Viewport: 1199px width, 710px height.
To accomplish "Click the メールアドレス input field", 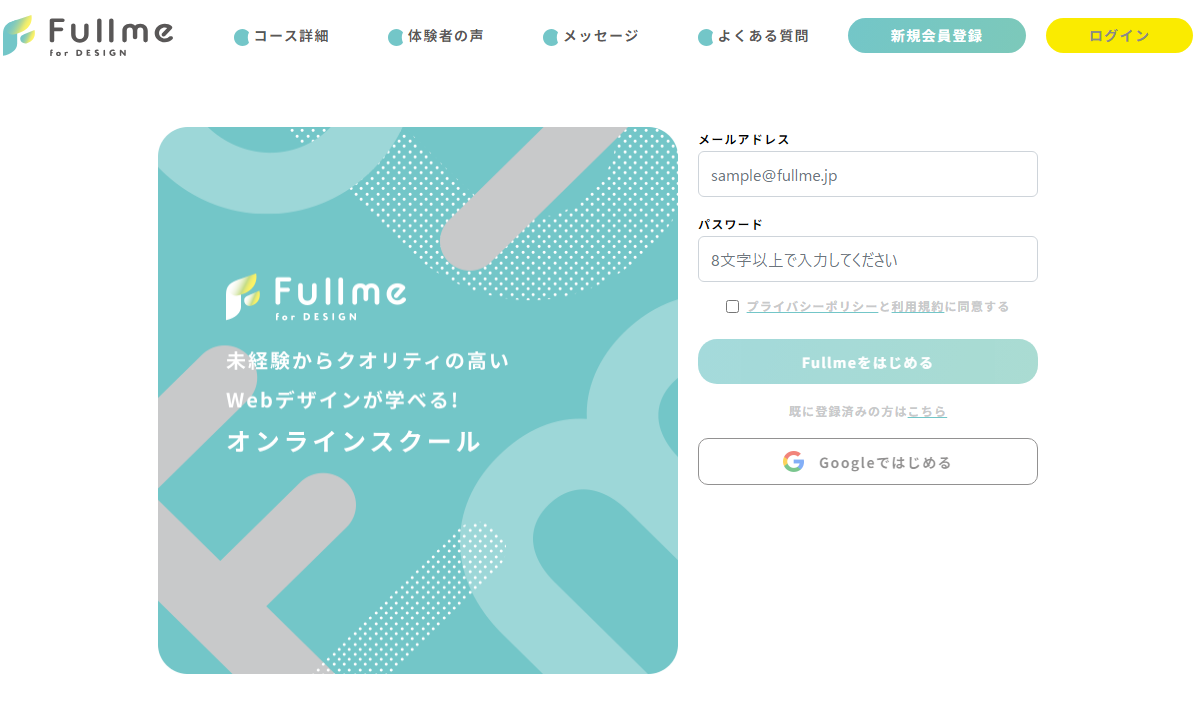I will pyautogui.click(x=867, y=174).
